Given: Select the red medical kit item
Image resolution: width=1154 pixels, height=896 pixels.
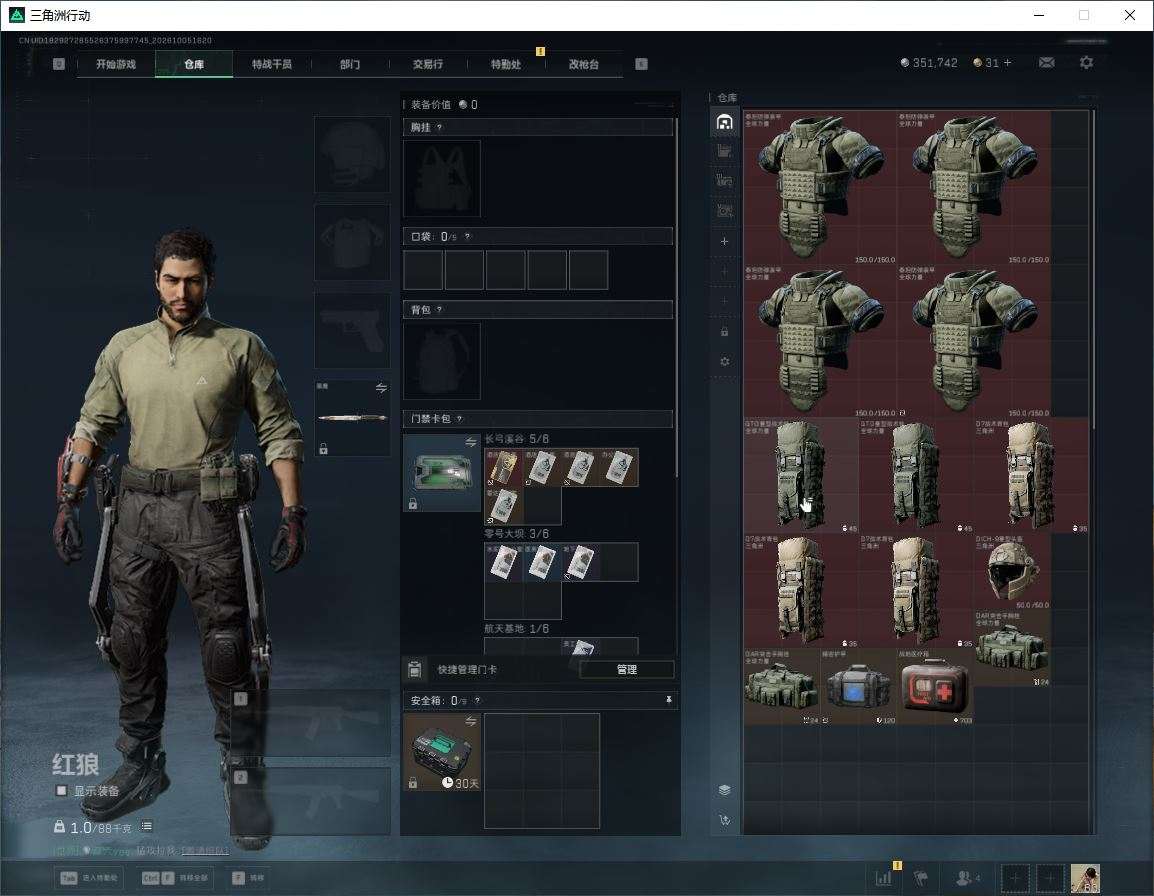Looking at the screenshot, I should click(x=935, y=686).
